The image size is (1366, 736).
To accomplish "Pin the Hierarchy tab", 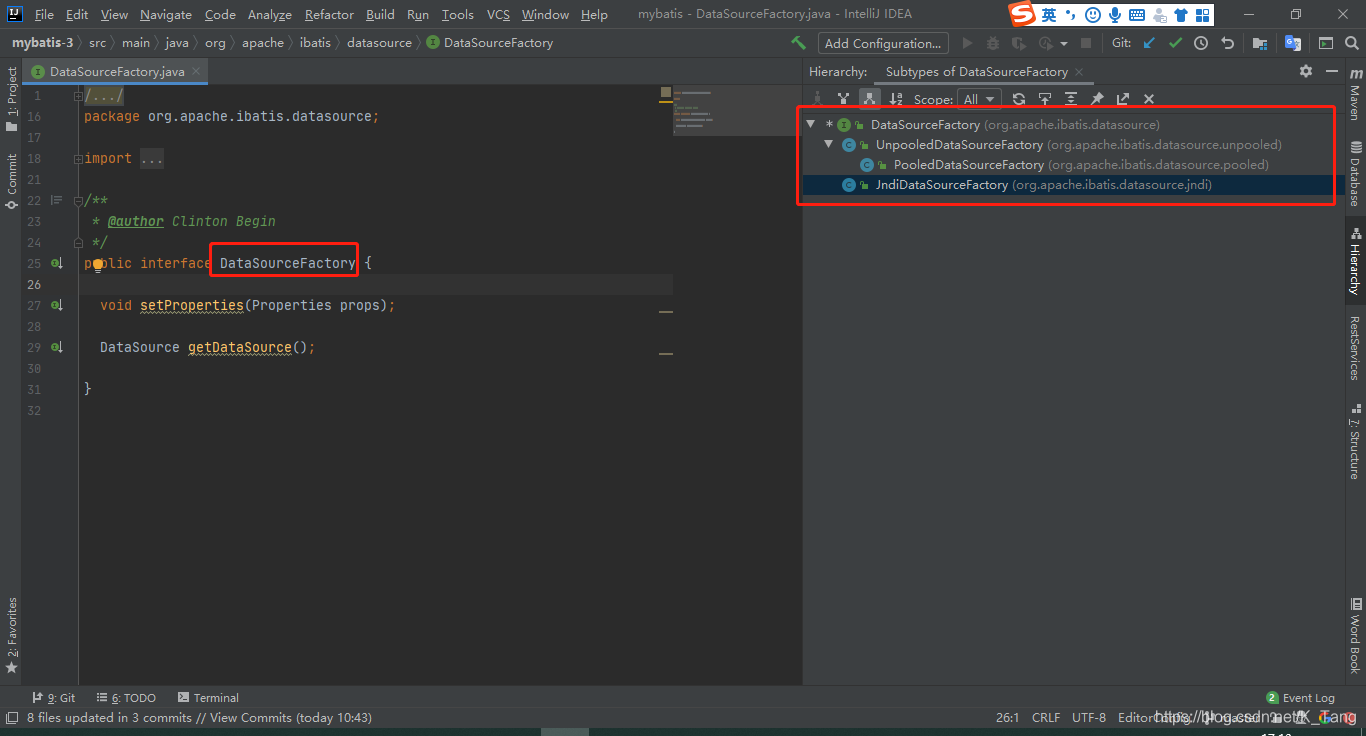I will point(1097,98).
